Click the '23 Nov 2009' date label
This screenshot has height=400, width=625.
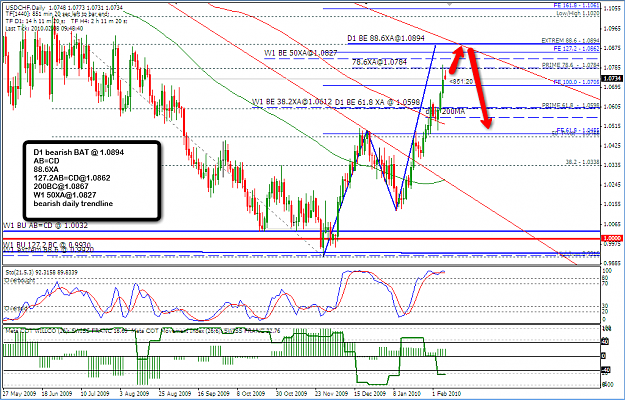(x=331, y=393)
